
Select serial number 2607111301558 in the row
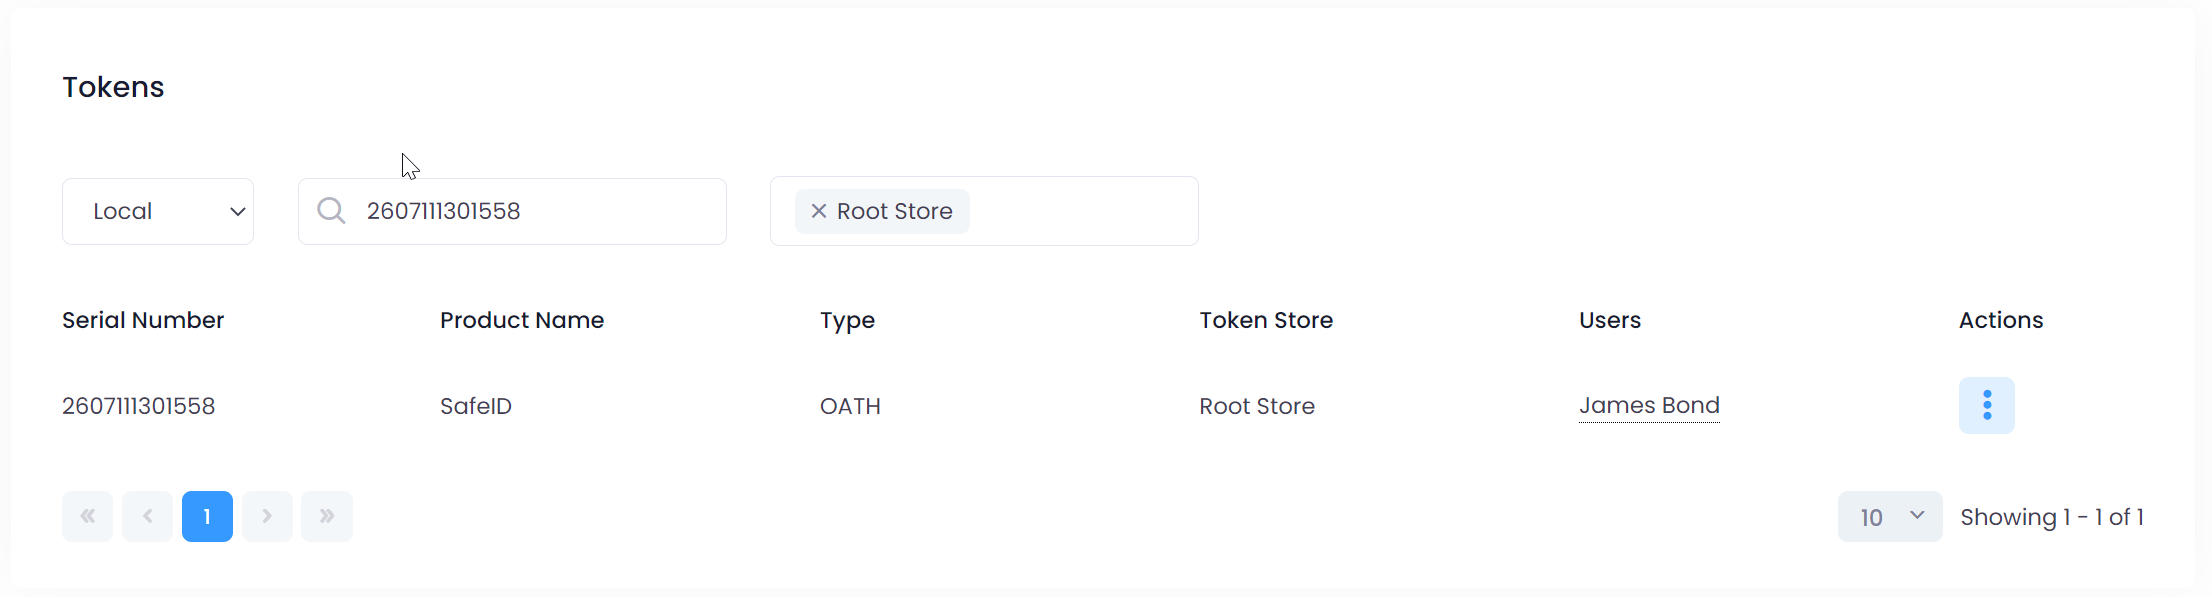pyautogui.click(x=139, y=406)
